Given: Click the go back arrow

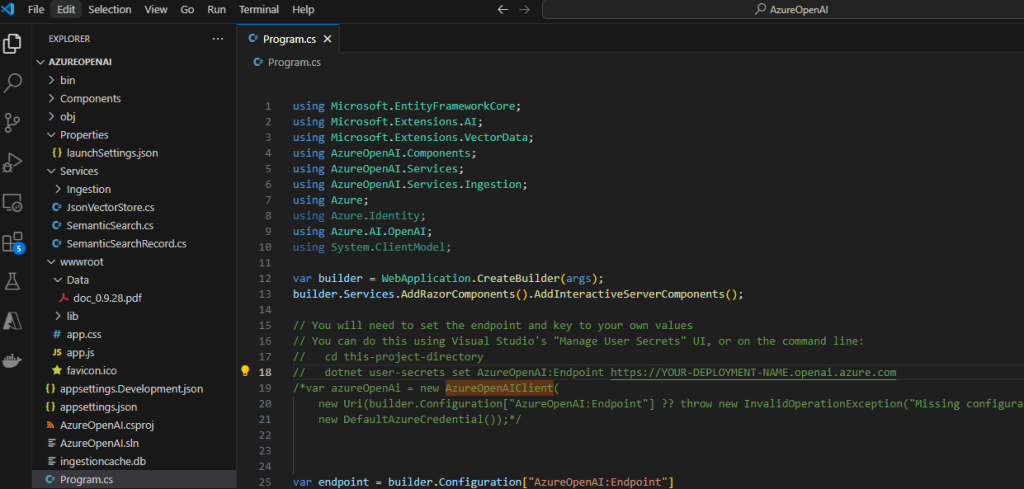Looking at the screenshot, I should [x=502, y=10].
